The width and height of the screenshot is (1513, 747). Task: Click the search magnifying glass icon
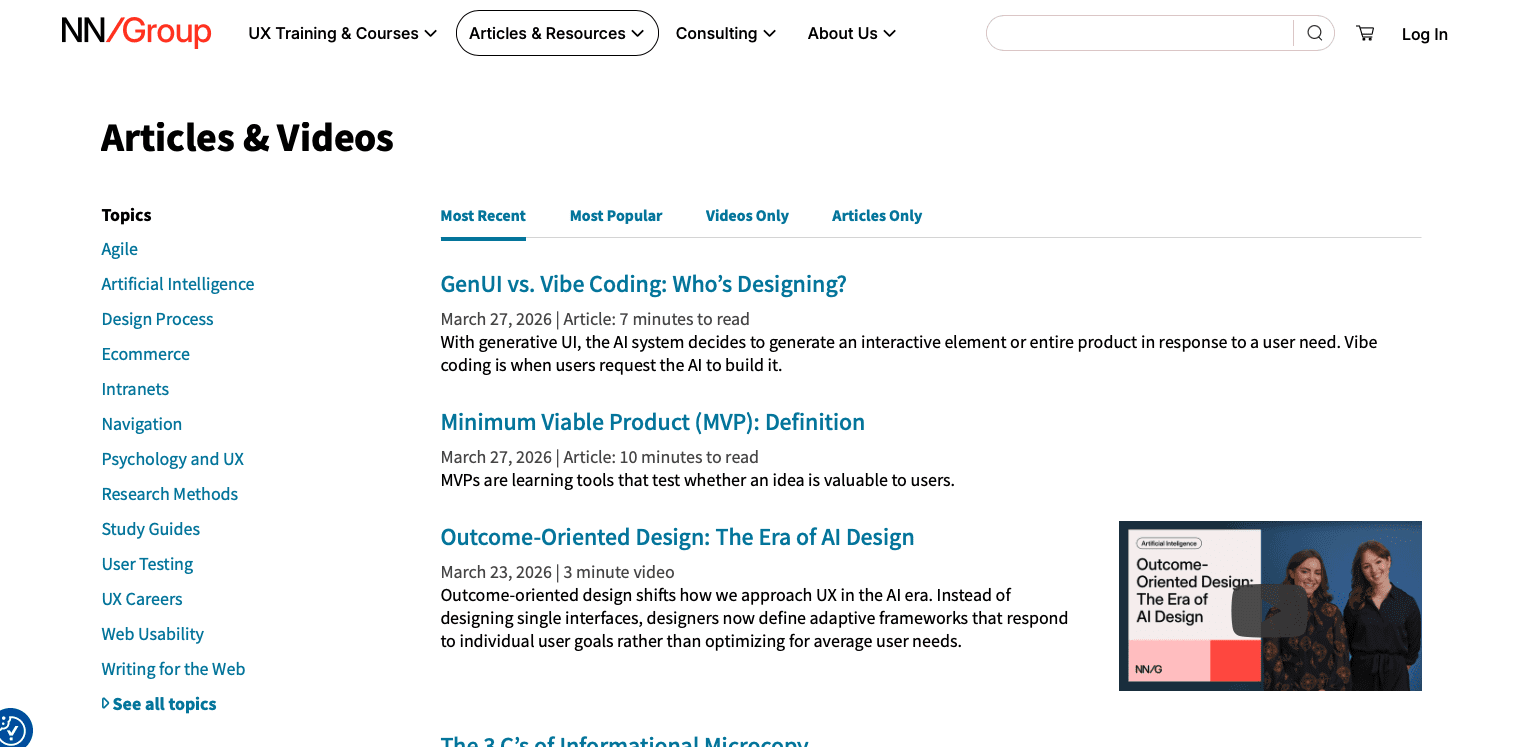coord(1314,32)
